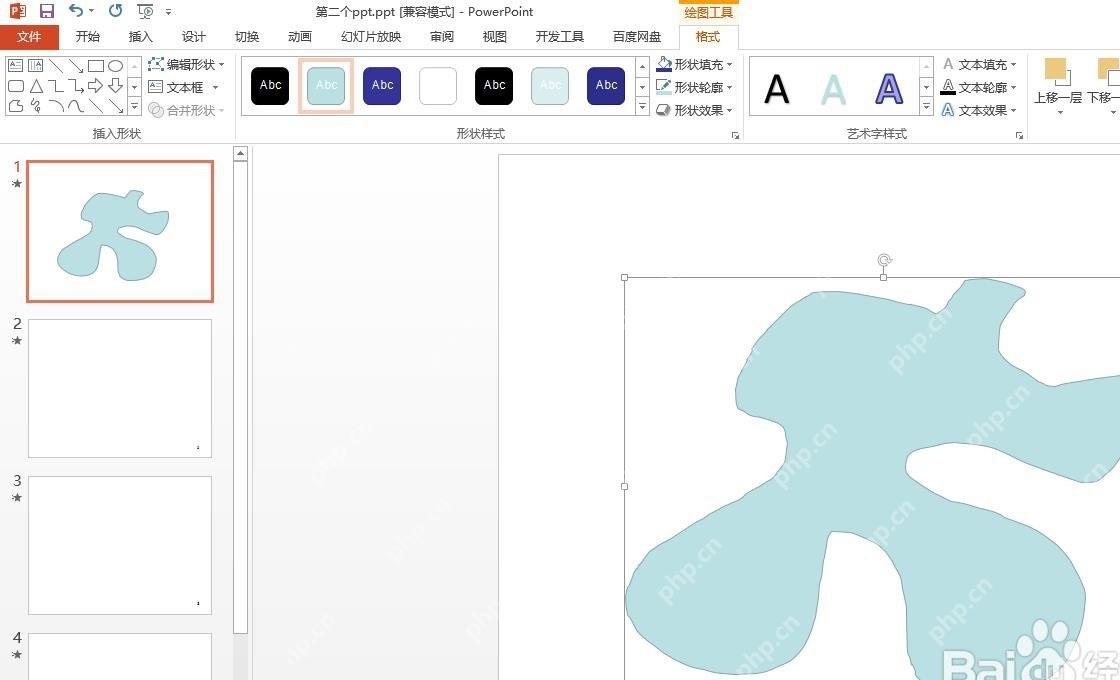
Task: Click the 形状填充 paint bucket icon
Action: (x=664, y=64)
